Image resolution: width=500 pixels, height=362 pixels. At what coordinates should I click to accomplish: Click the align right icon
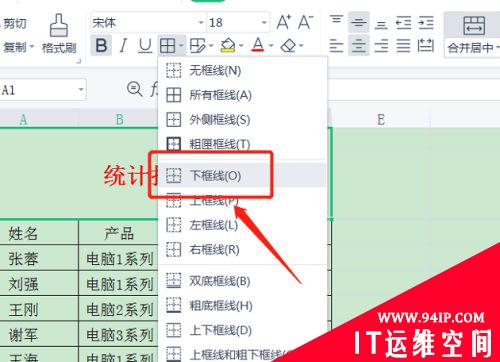(381, 46)
